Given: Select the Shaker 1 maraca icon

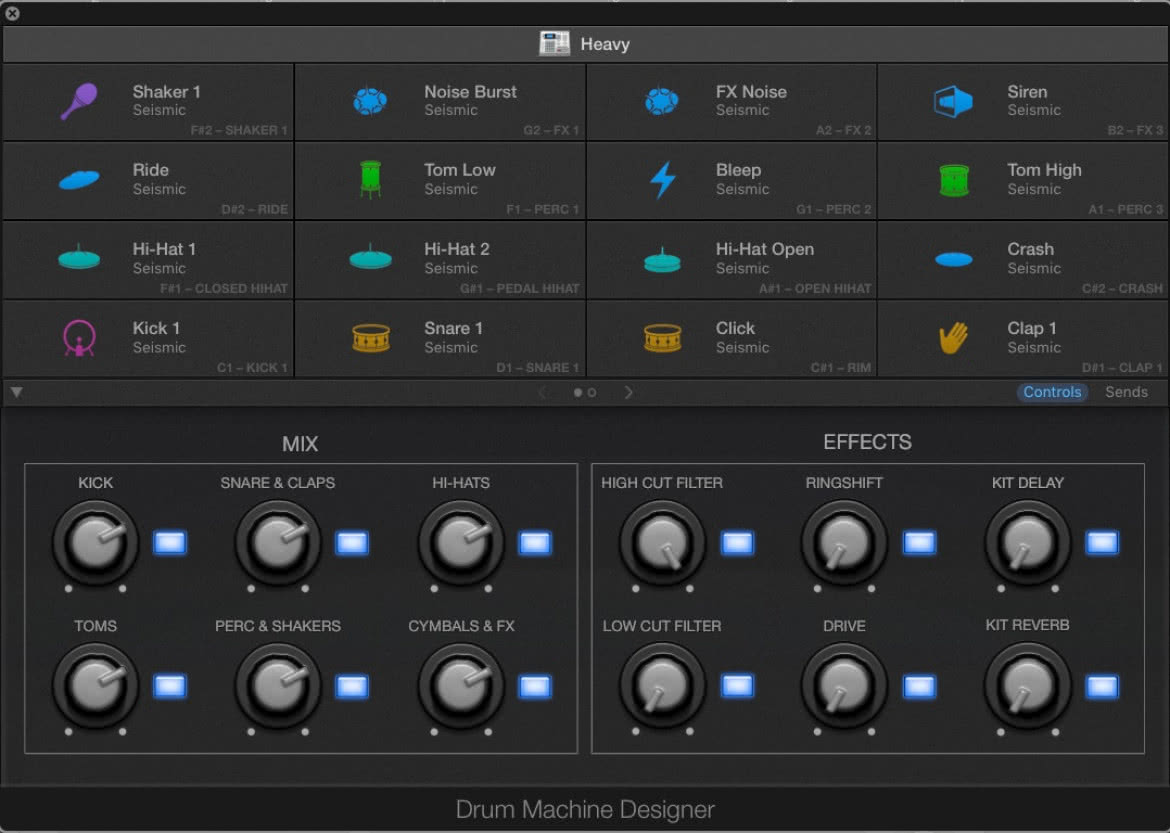Looking at the screenshot, I should (78, 101).
